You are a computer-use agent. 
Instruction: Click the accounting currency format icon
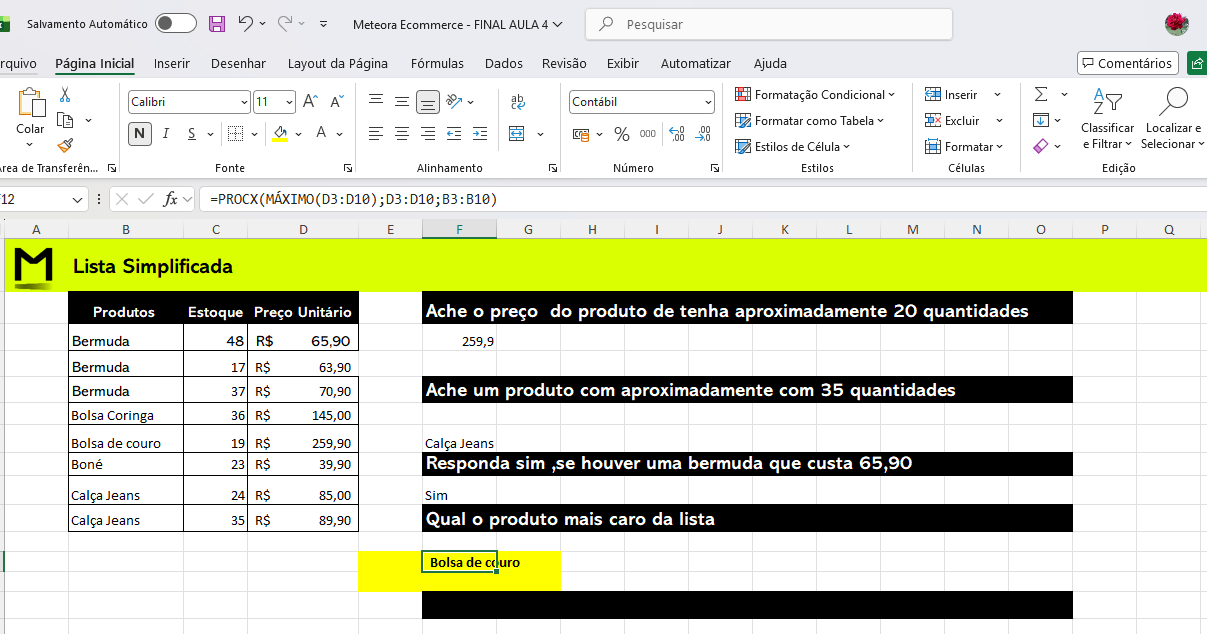click(581, 134)
